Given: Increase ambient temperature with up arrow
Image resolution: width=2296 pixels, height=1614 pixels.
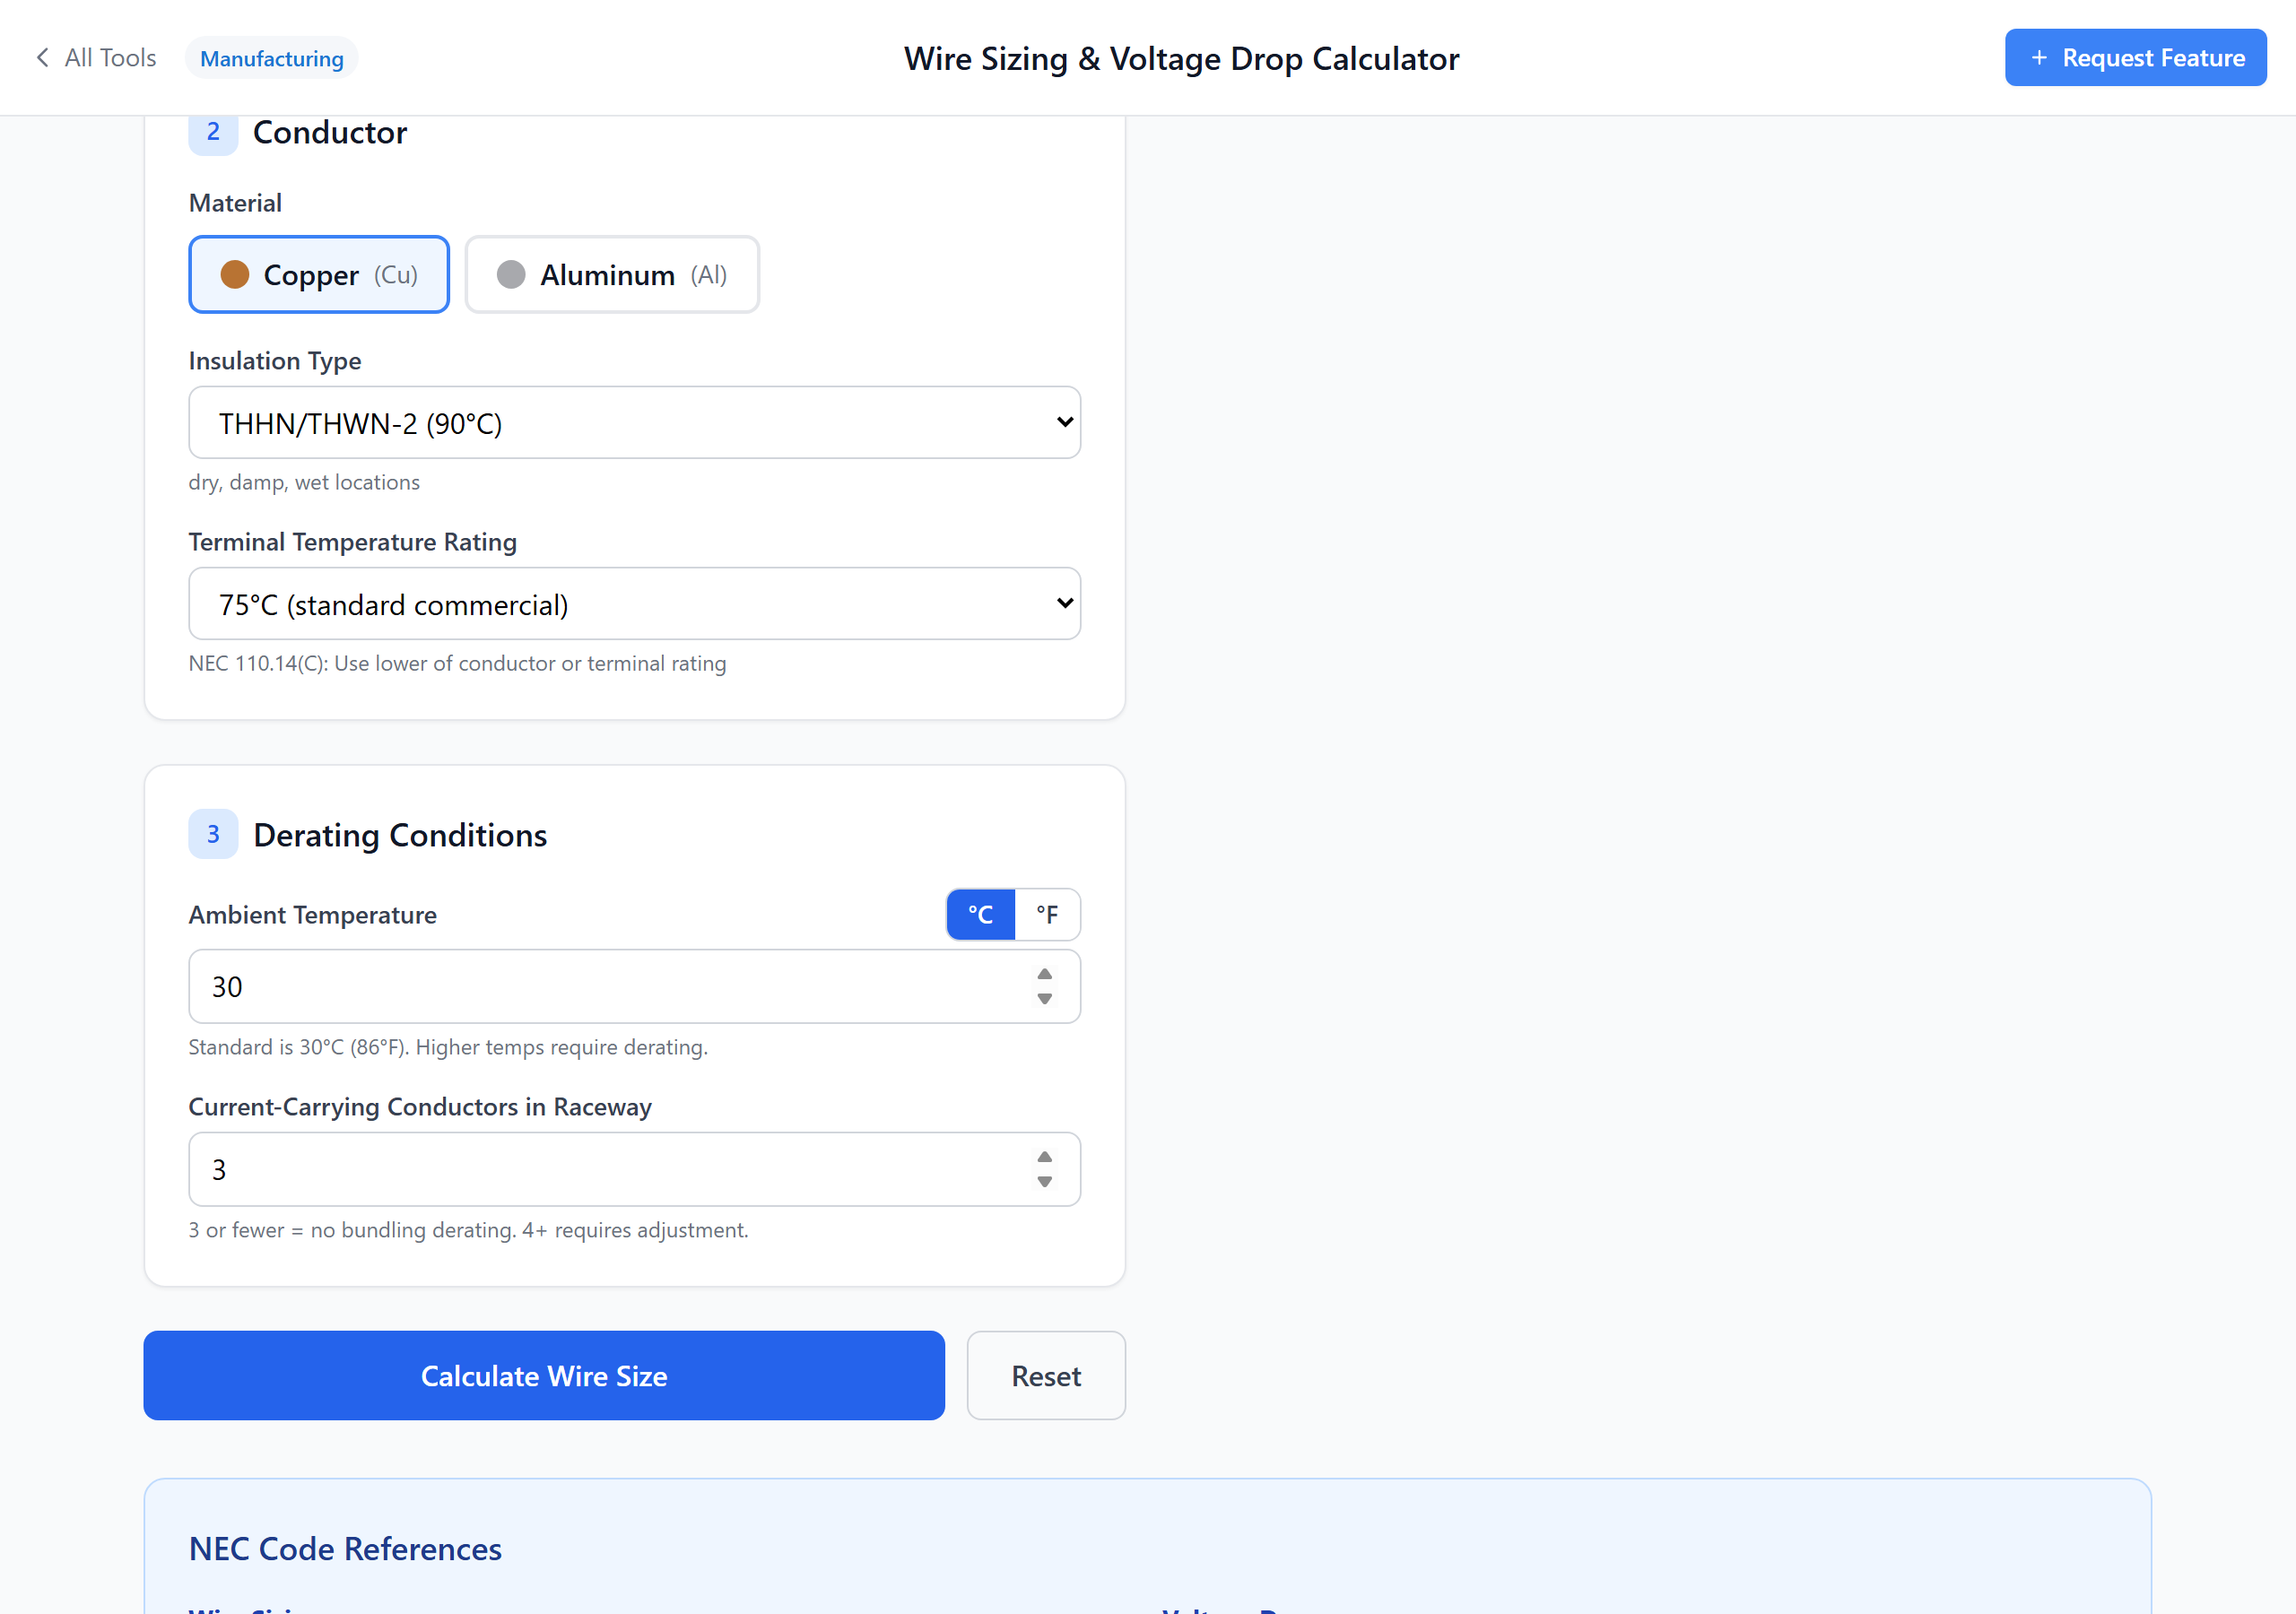Looking at the screenshot, I should click(x=1044, y=974).
